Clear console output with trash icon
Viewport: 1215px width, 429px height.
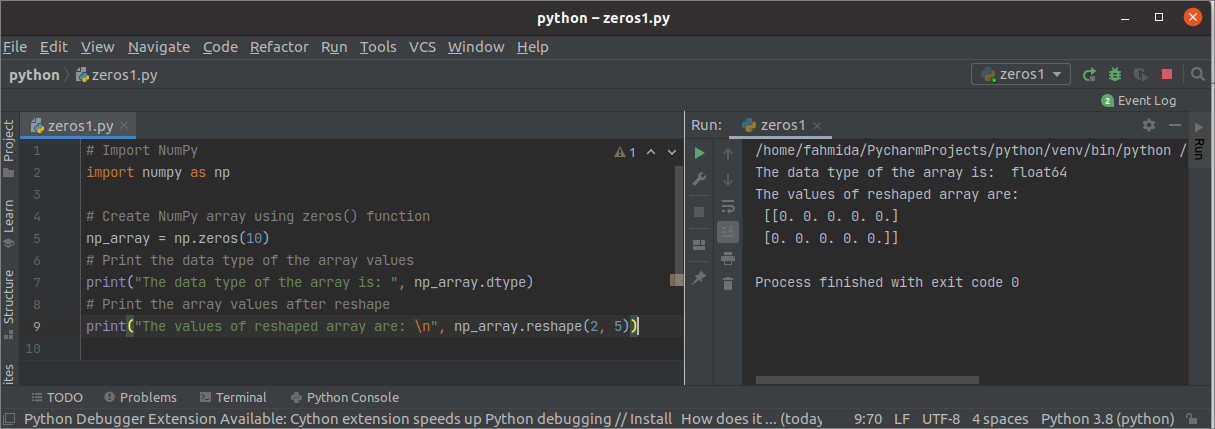click(x=728, y=284)
